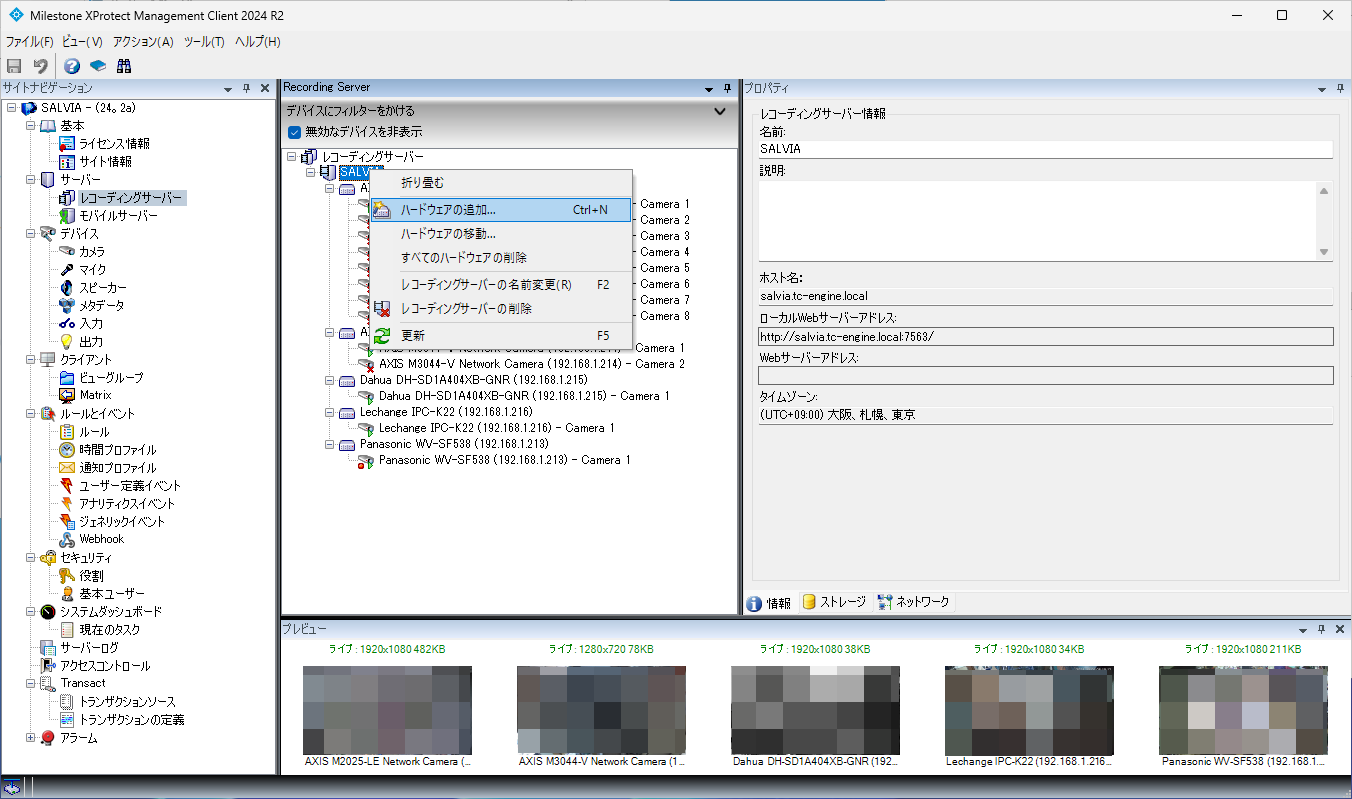The image size is (1352, 799).
Task: Click the 役割 keys icon
Action: pyautogui.click(x=67, y=576)
